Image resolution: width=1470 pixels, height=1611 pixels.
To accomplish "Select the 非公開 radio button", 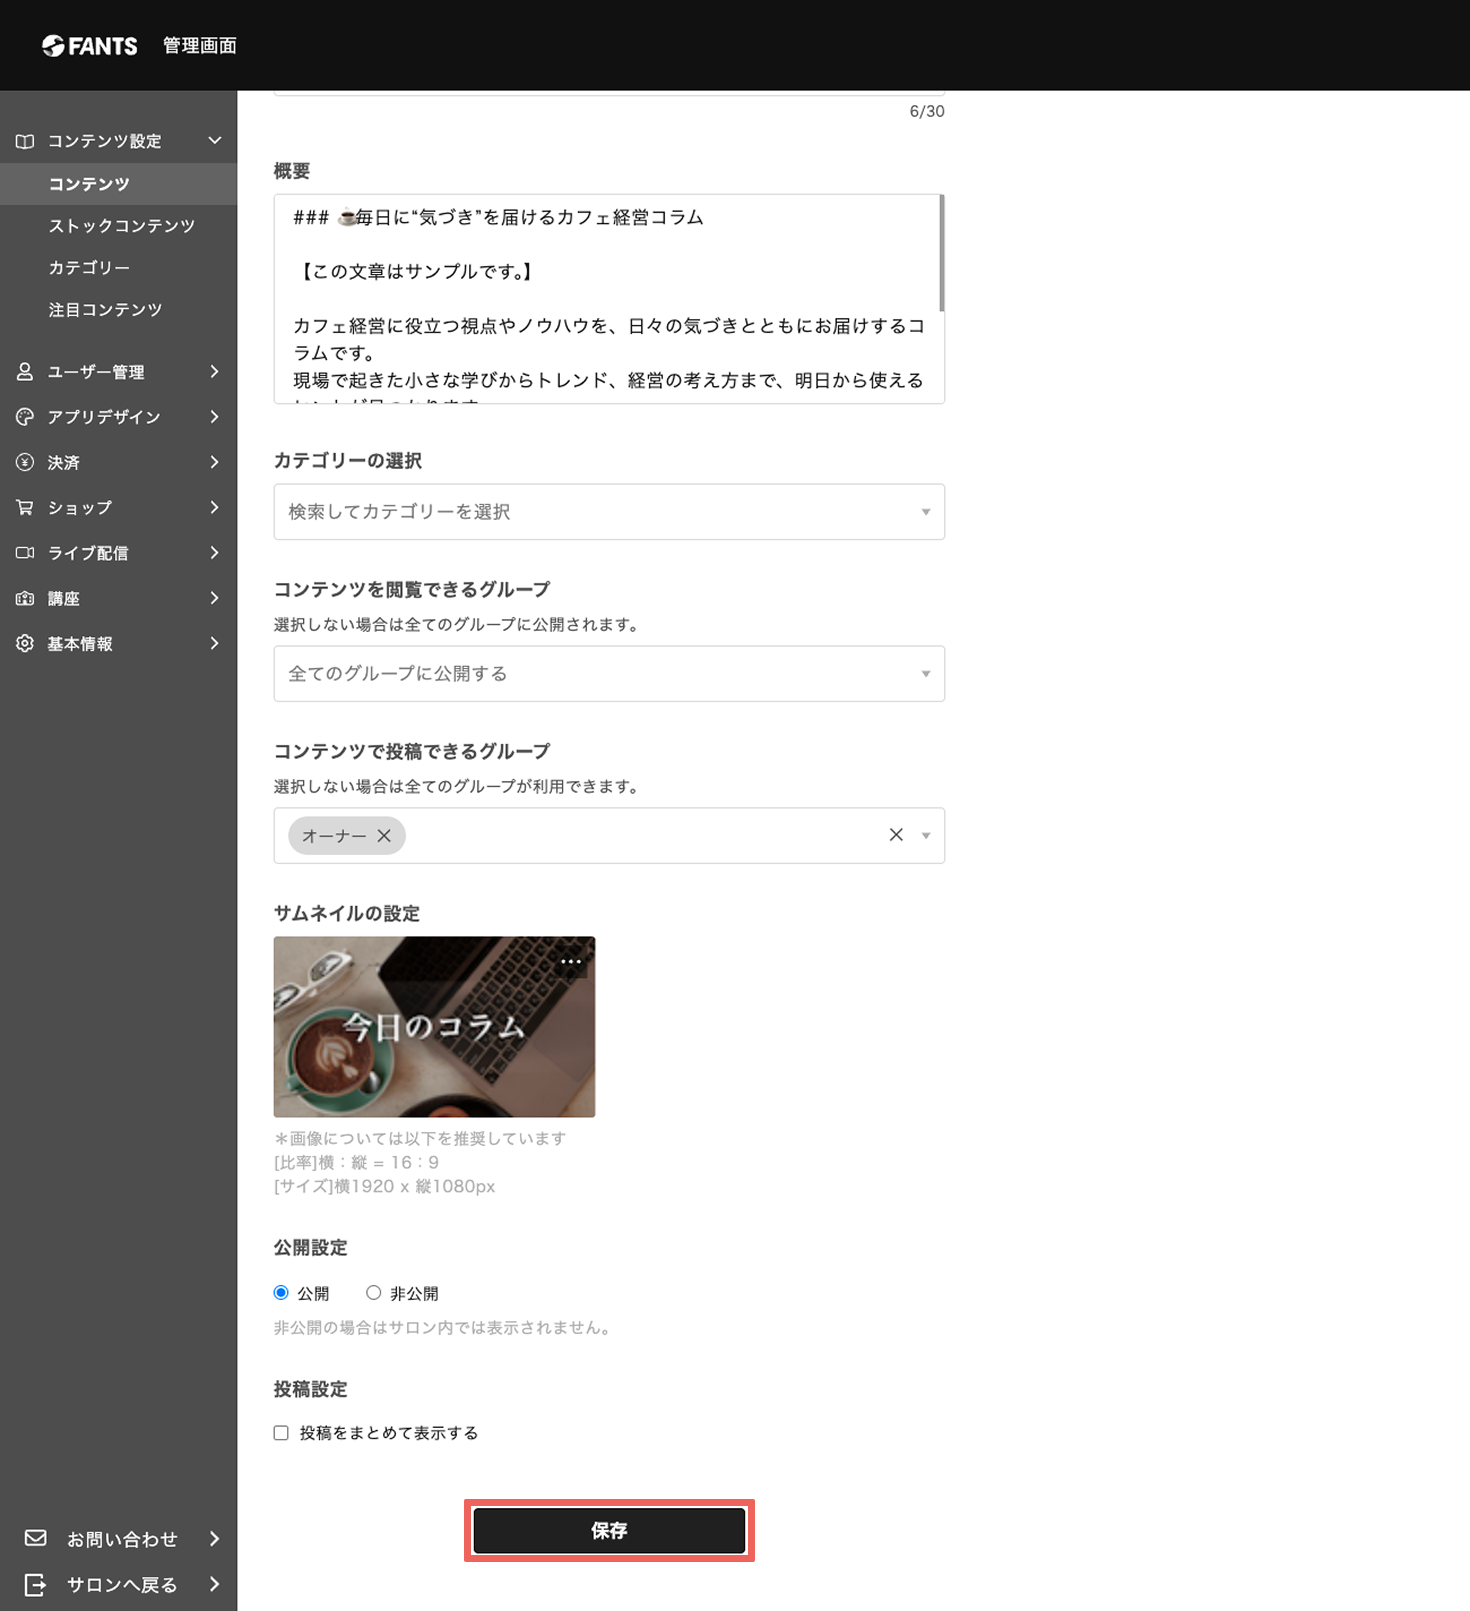I will (373, 1293).
